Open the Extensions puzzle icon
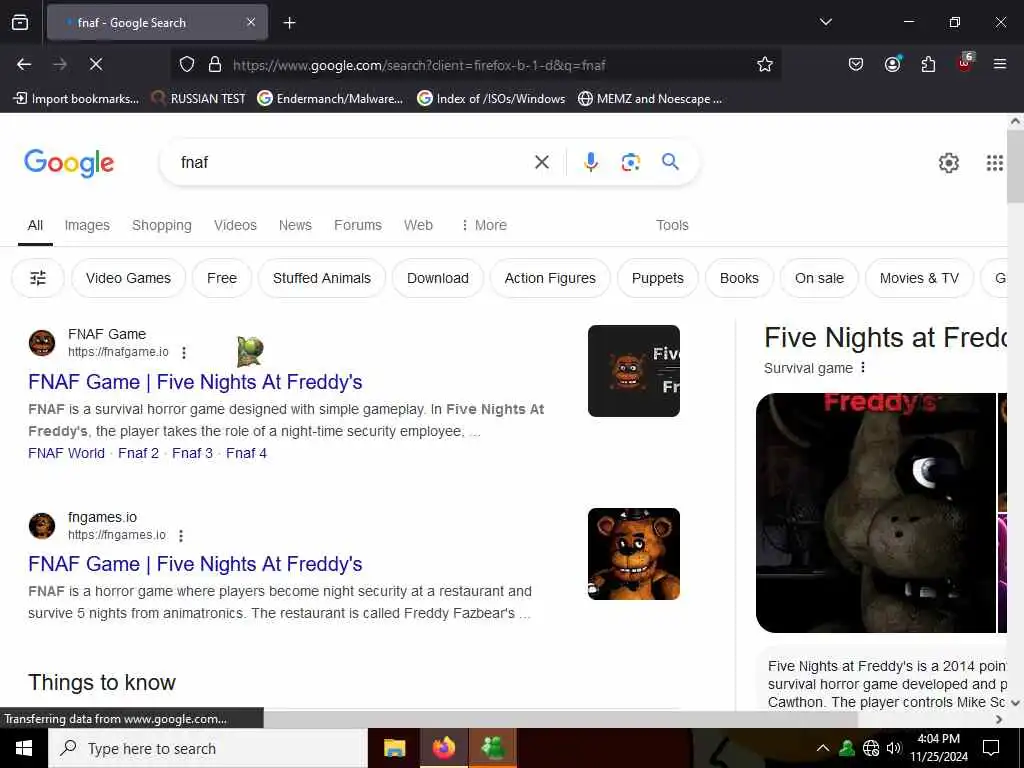 click(928, 64)
